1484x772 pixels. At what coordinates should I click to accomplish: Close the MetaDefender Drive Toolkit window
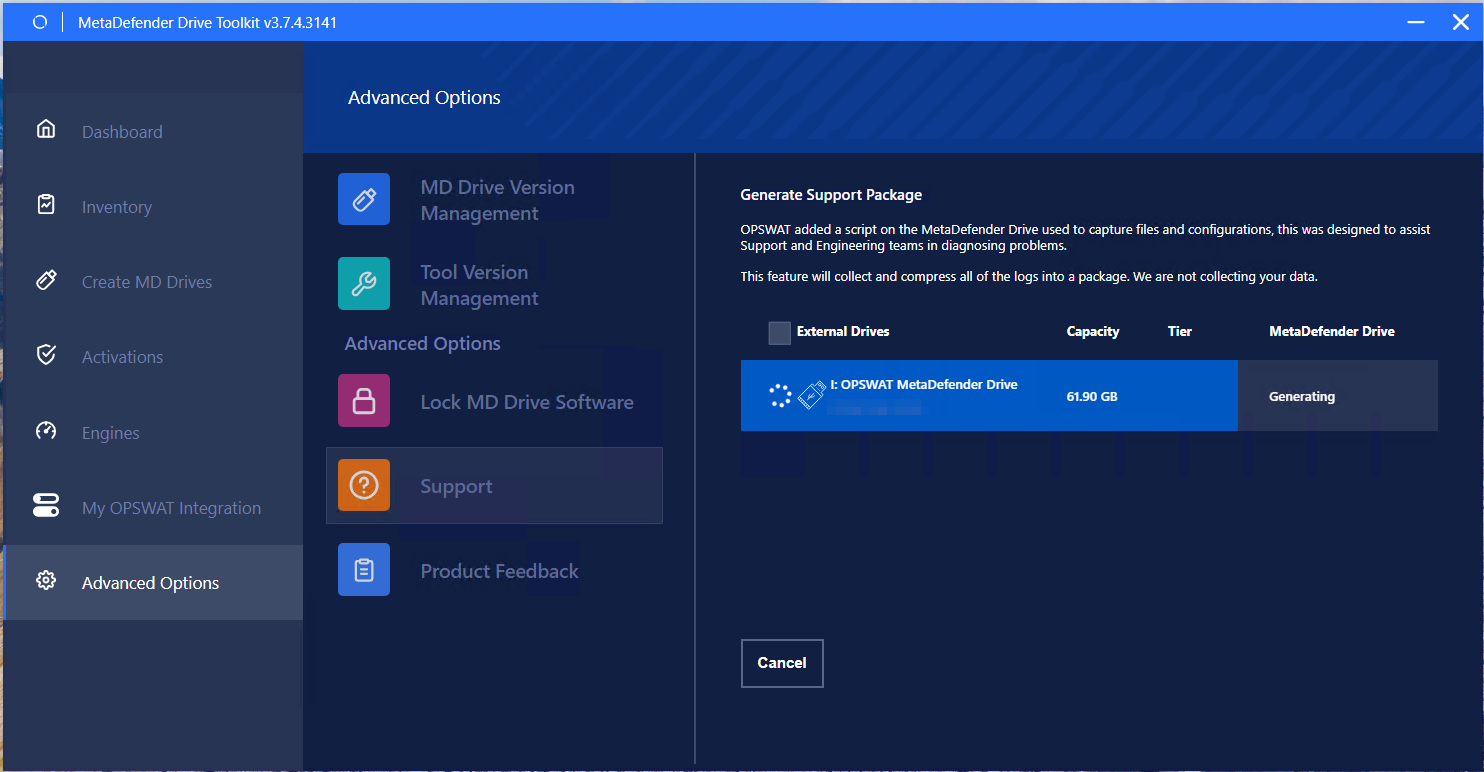click(x=1461, y=22)
